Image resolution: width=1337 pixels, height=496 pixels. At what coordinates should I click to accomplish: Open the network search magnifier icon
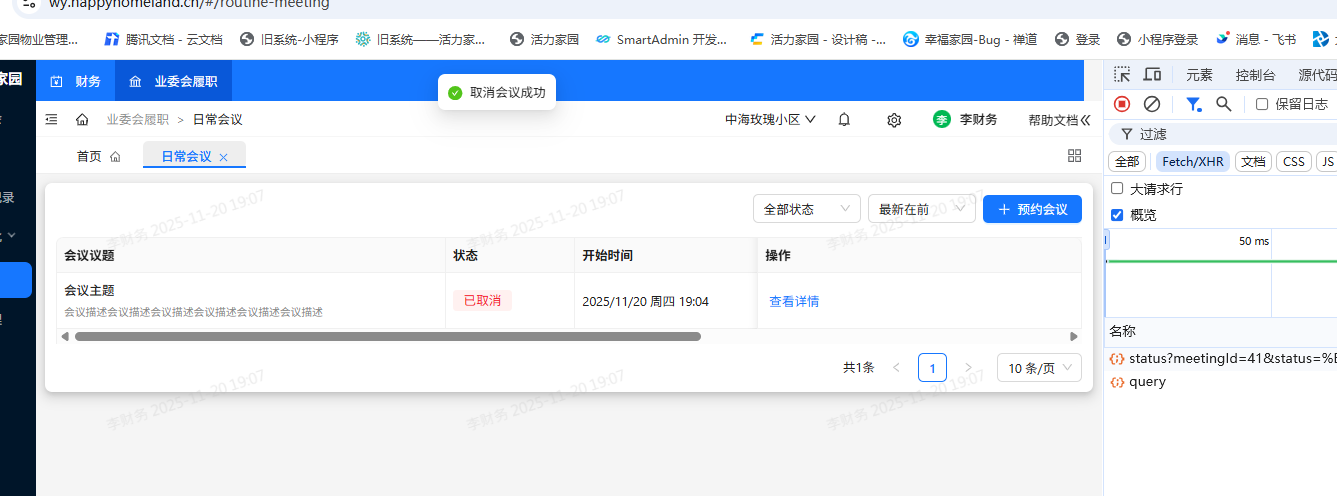[x=1223, y=104]
